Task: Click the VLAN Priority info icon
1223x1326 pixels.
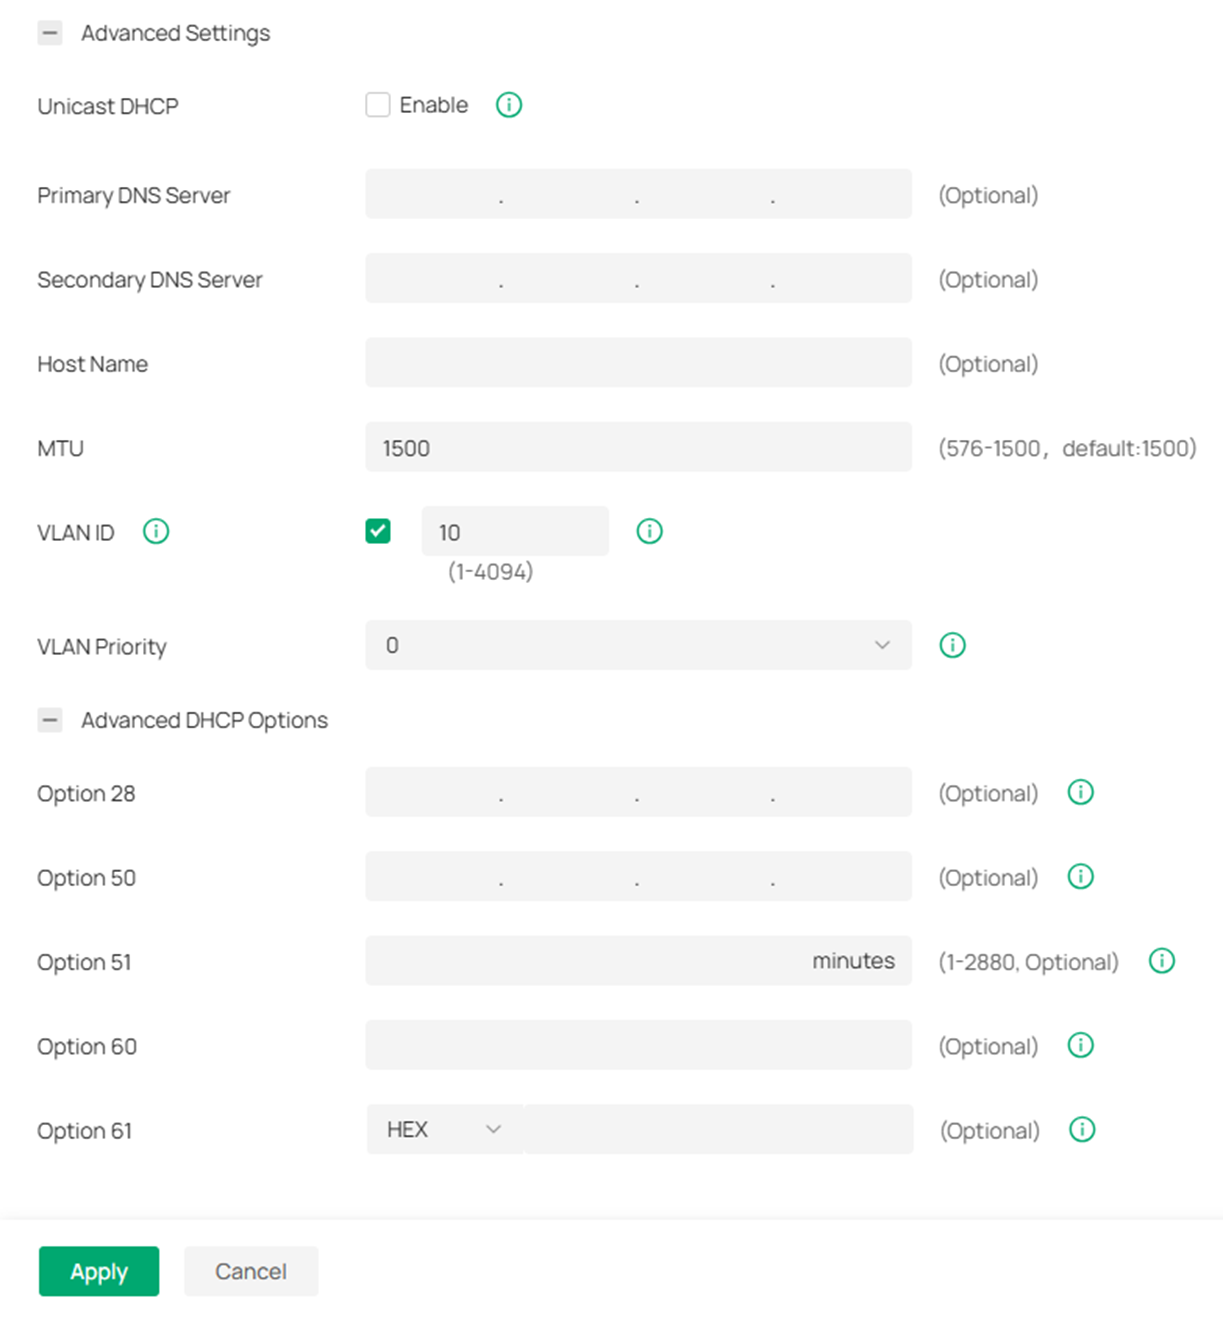Action: (952, 645)
